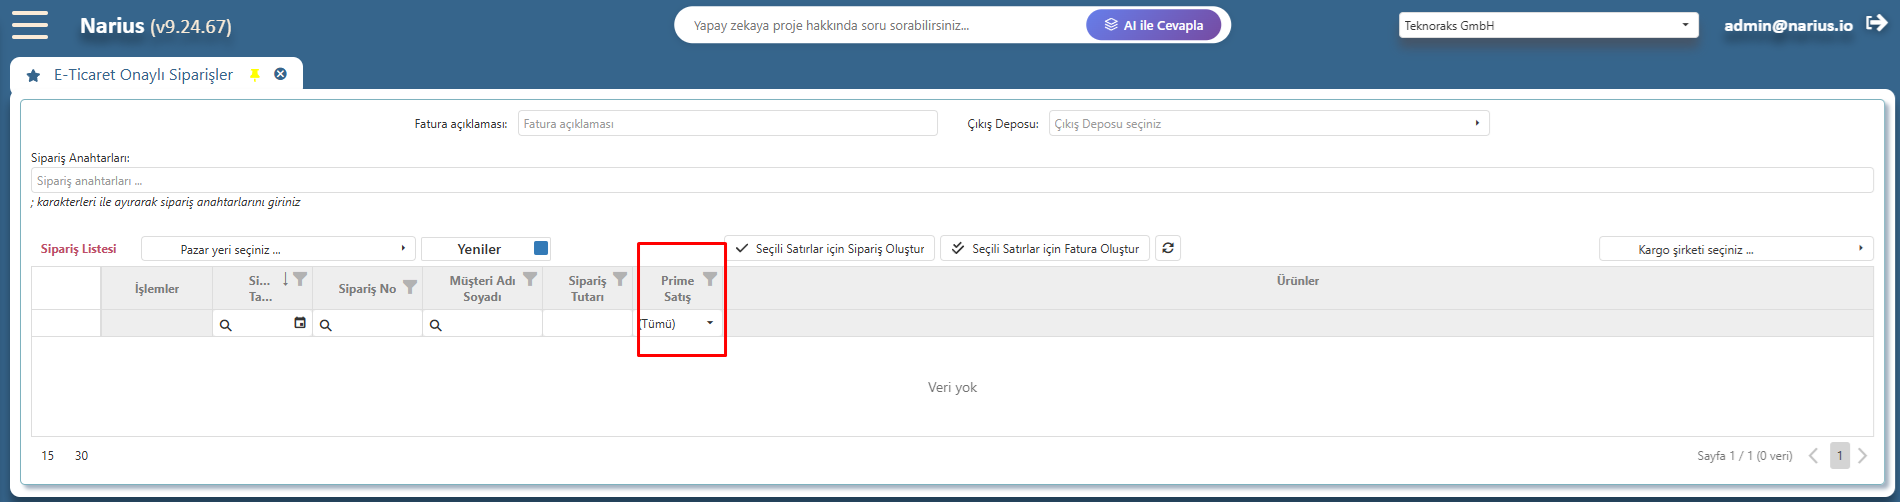This screenshot has width=1900, height=502.
Task: Open the Kargo şirketi seçiniz dropdown
Action: pyautogui.click(x=1736, y=249)
